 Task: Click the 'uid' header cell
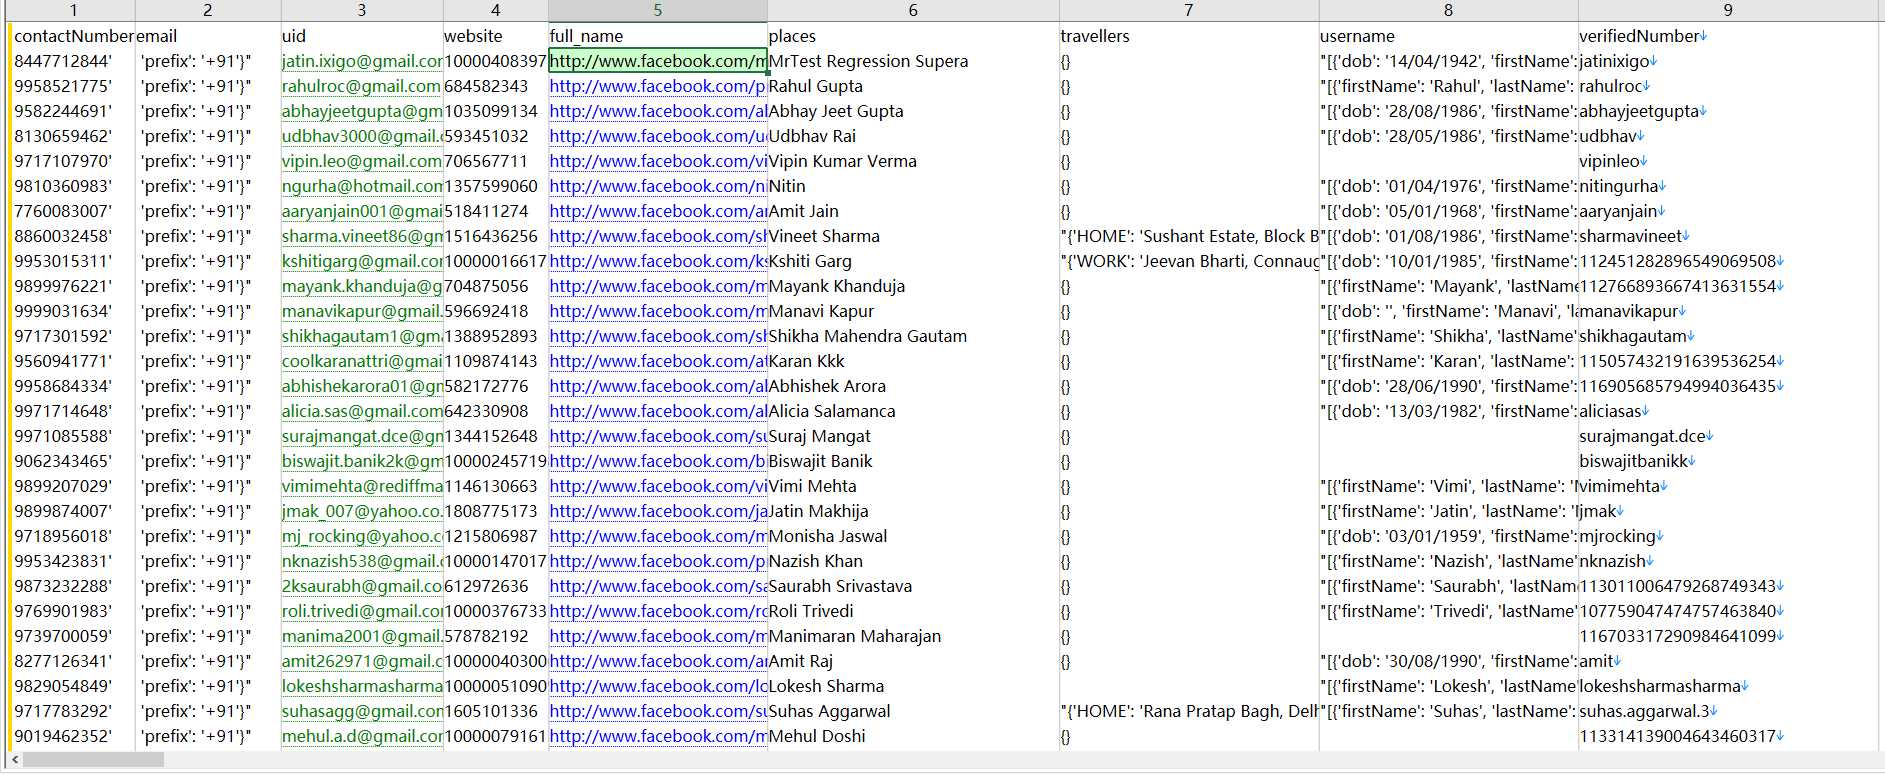(x=361, y=36)
